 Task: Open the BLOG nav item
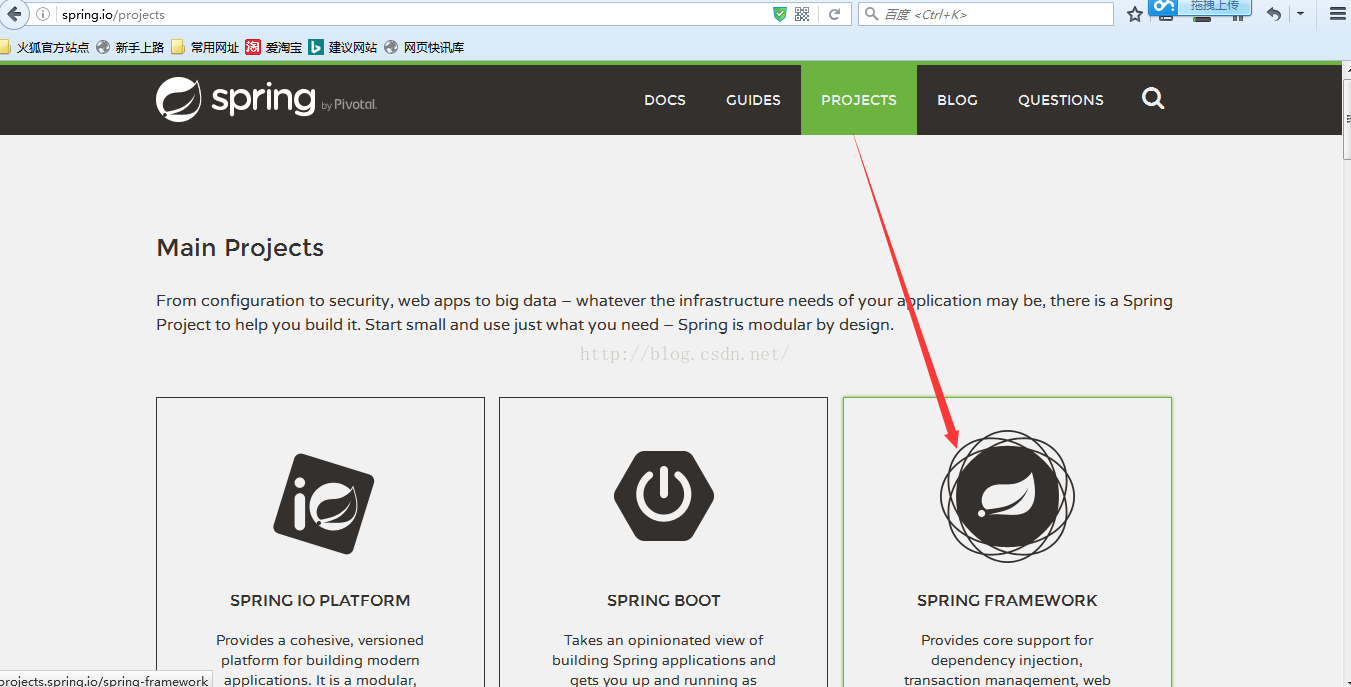coord(957,100)
